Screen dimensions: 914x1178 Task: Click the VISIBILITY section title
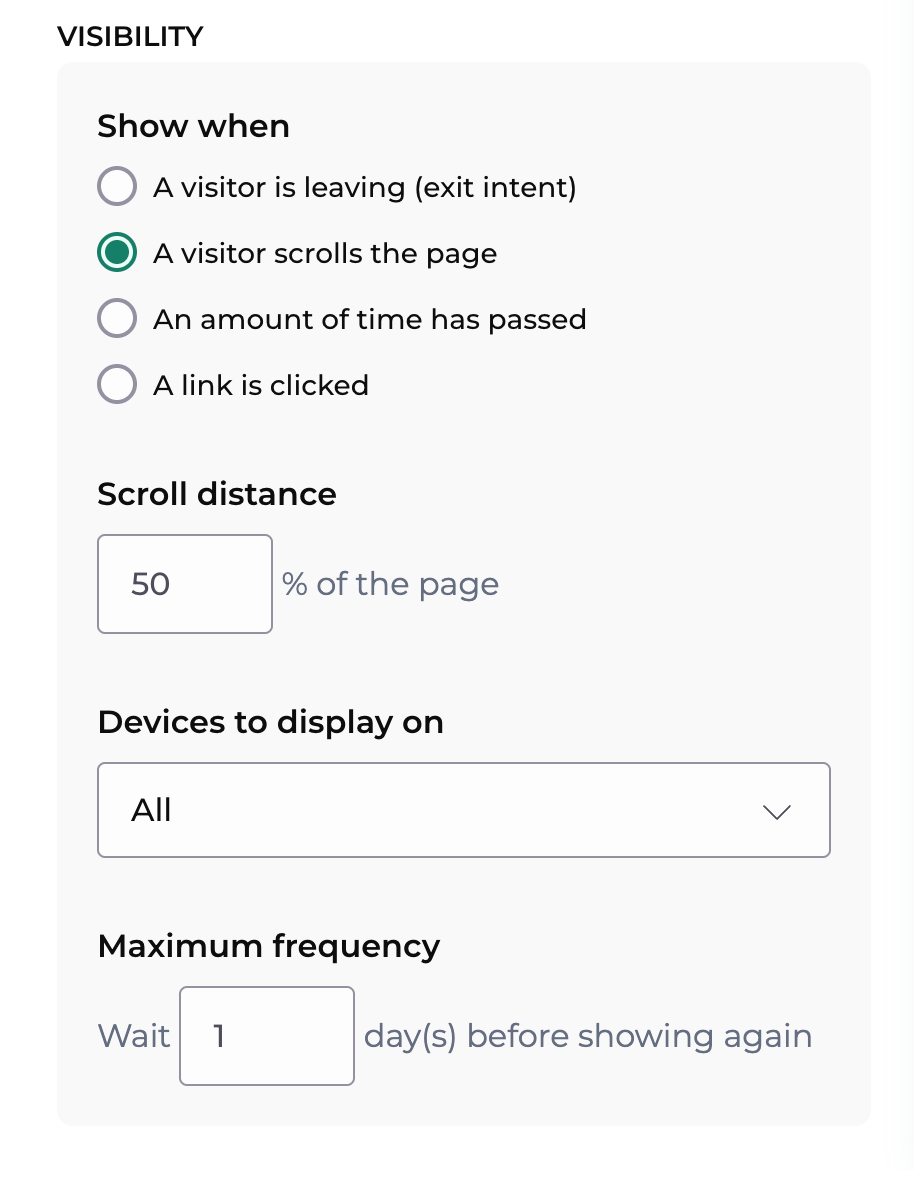click(130, 36)
